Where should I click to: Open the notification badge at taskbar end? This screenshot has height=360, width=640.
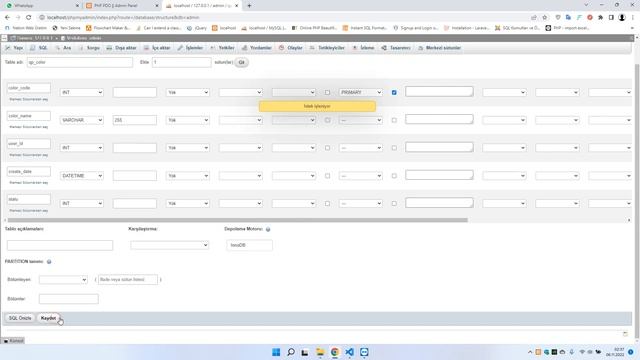click(x=631, y=352)
